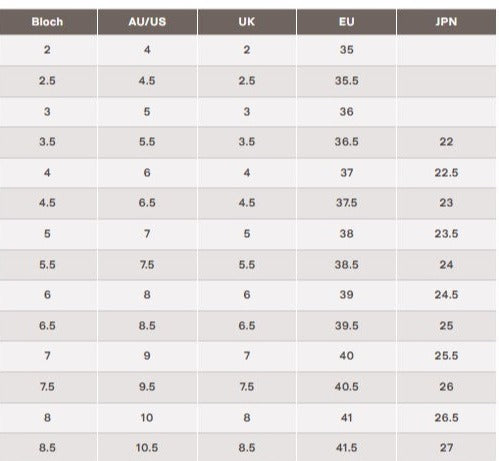This screenshot has height=461, width=499.
Task: Select the EU column header
Action: pyautogui.click(x=346, y=22)
